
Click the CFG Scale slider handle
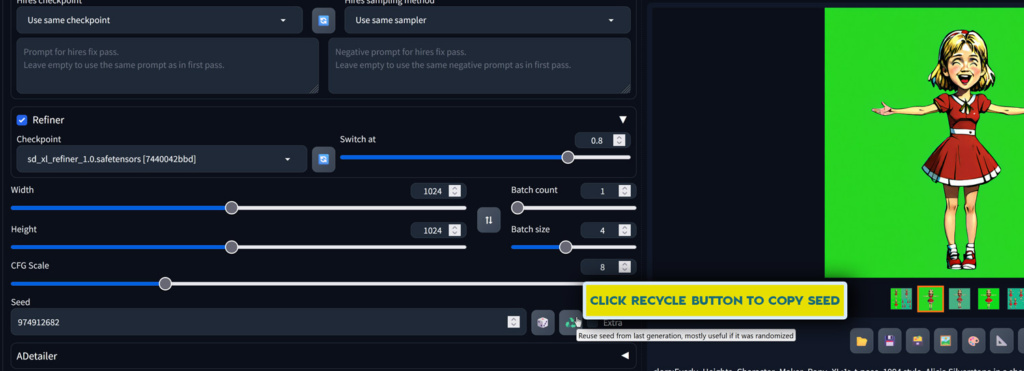tap(165, 283)
